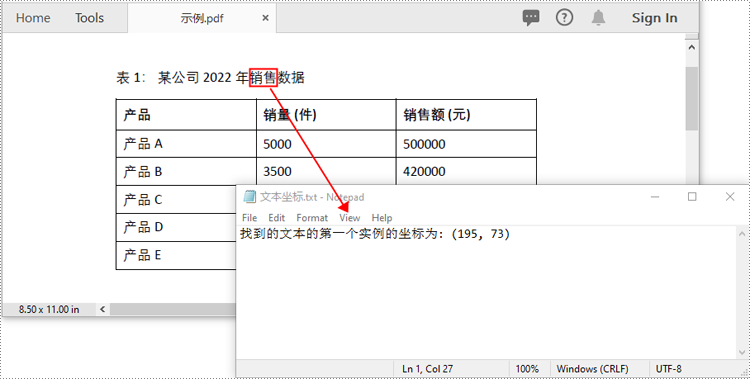
Task: Click the 产品 C cell
Action: [x=176, y=200]
